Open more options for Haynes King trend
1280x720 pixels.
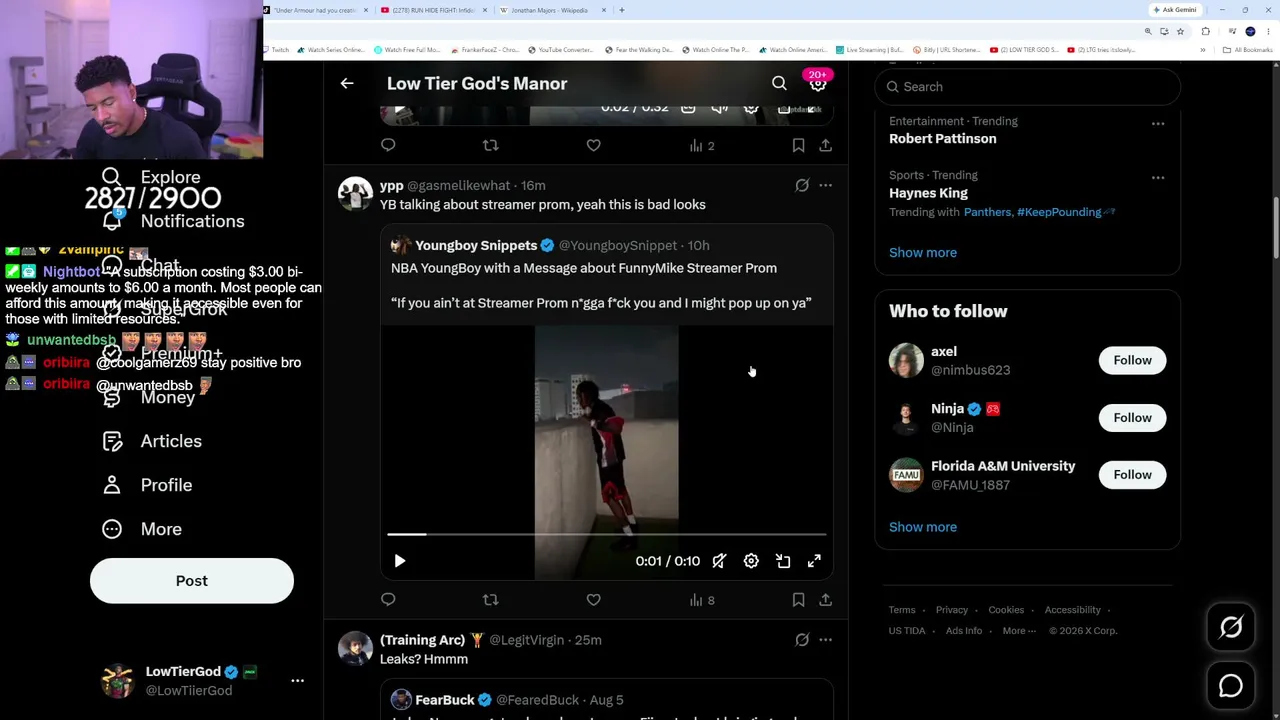1158,177
